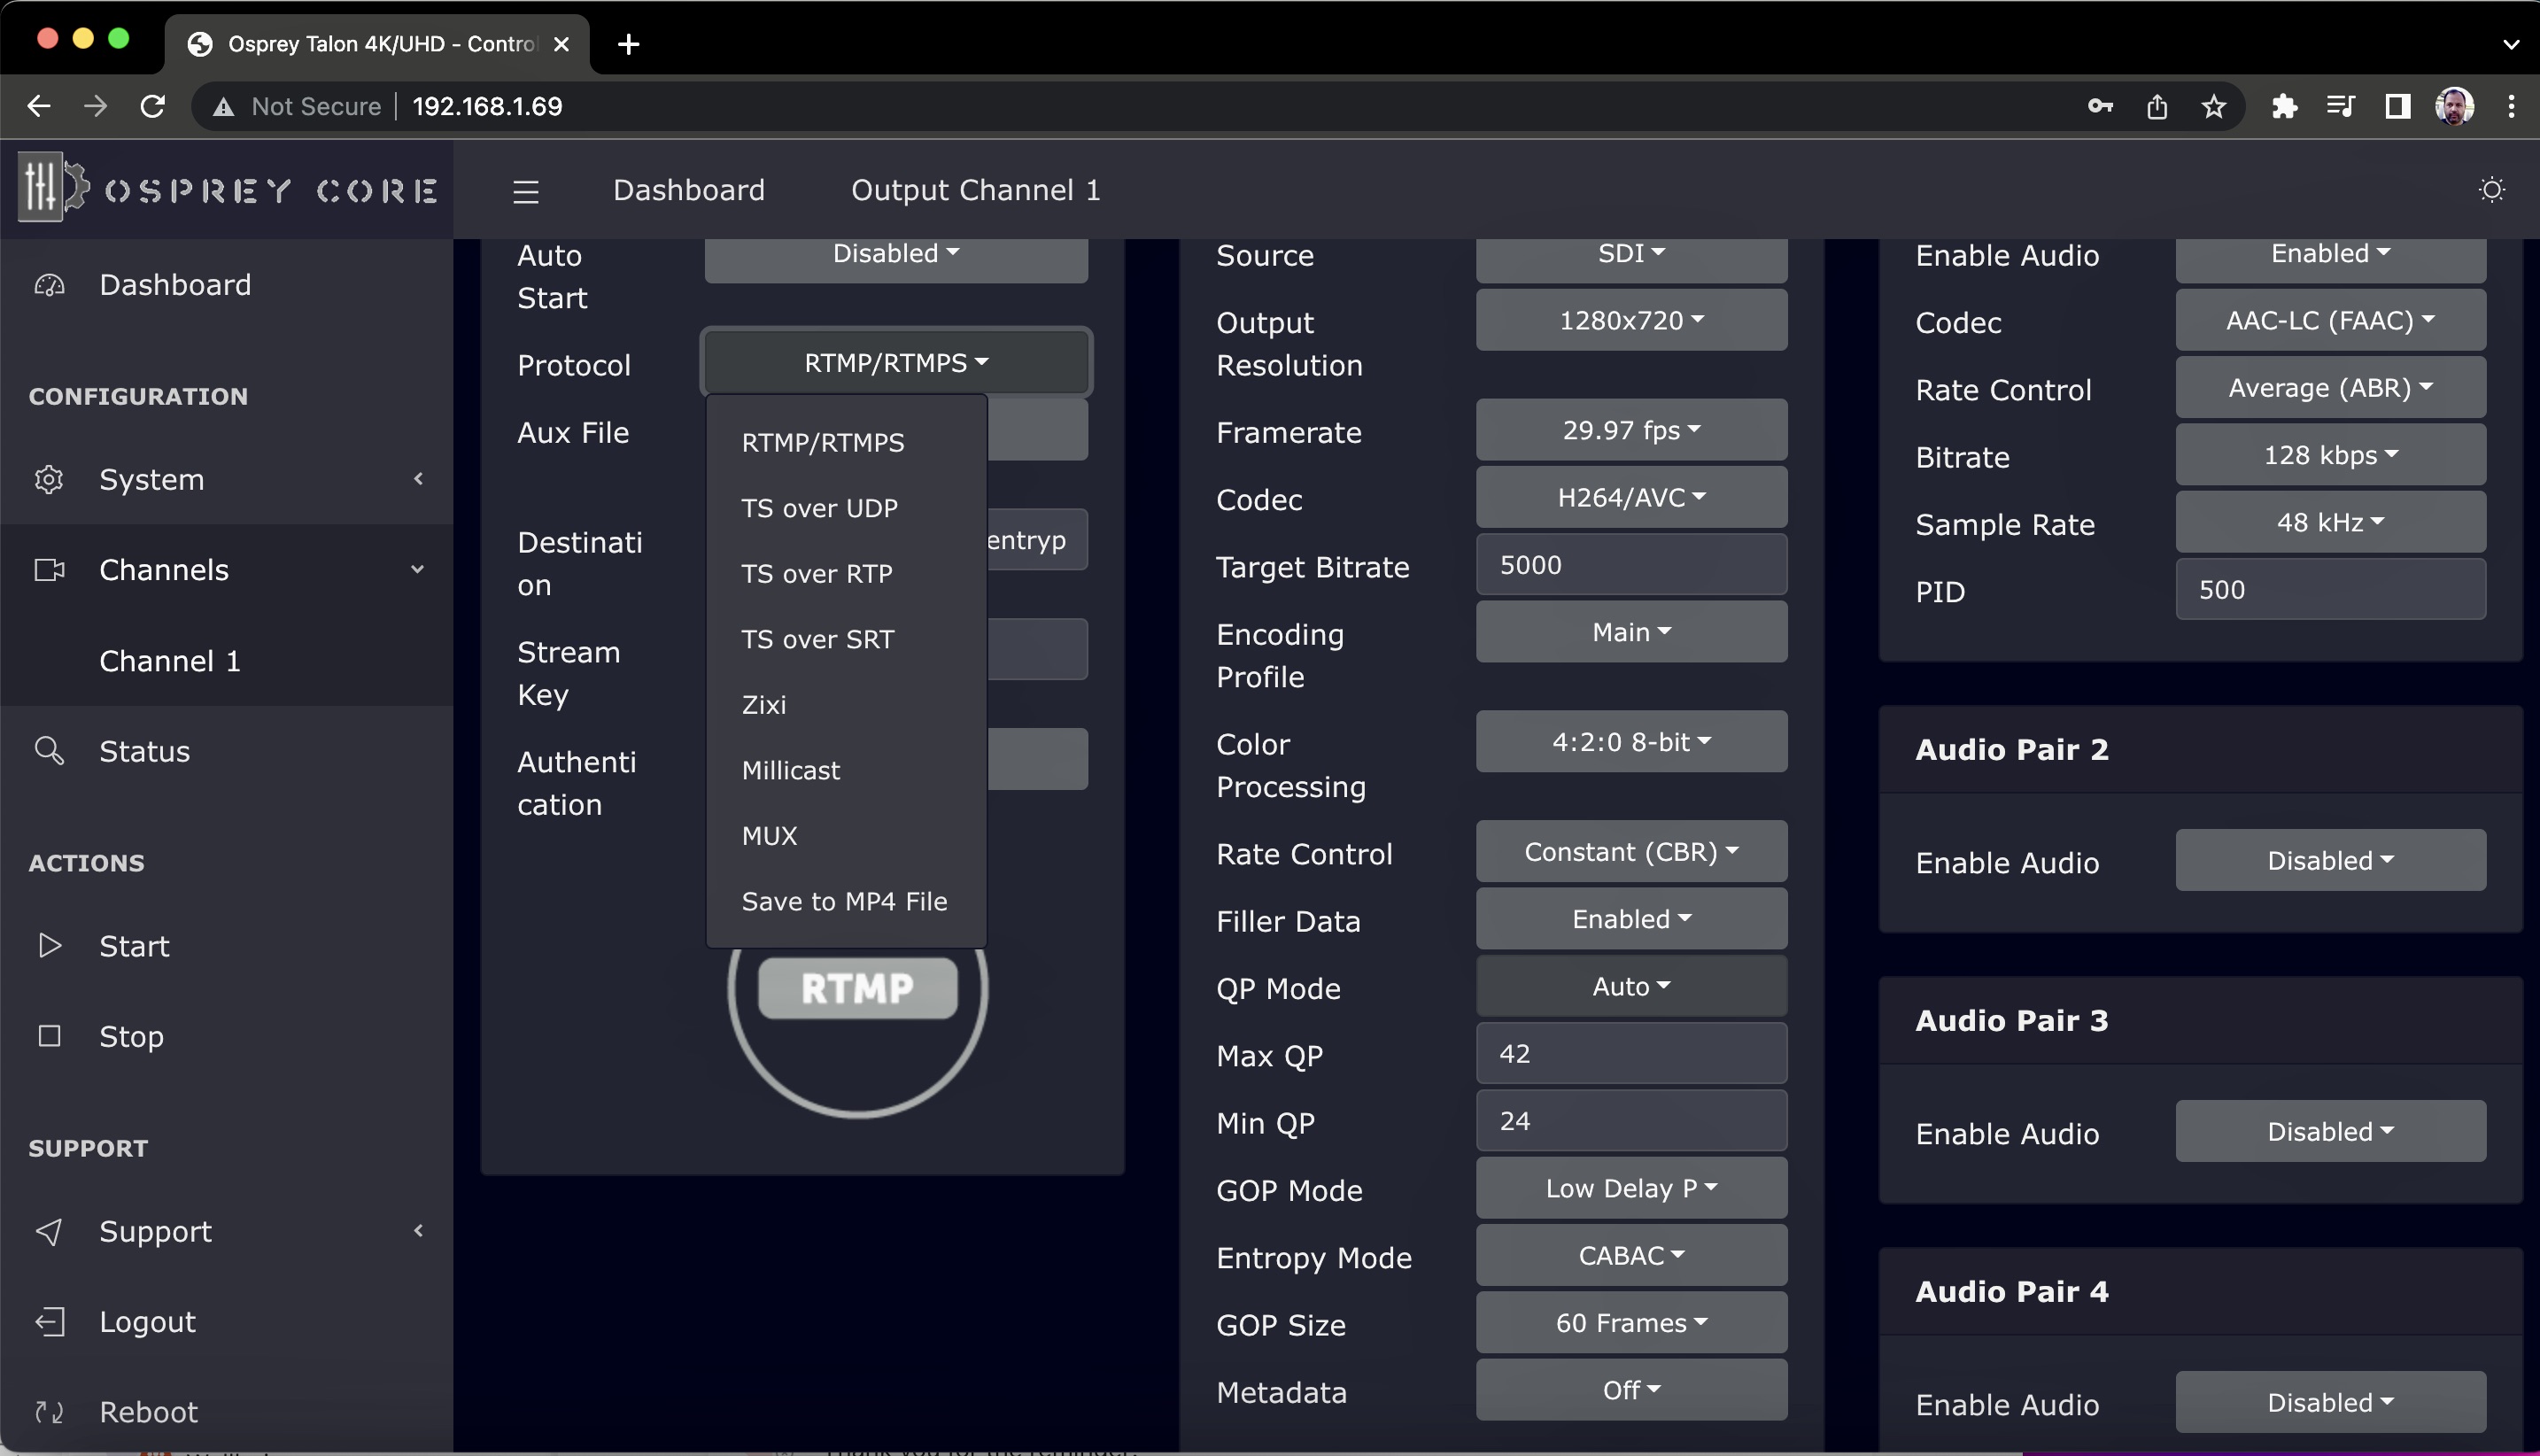Click the Start play icon in Actions
The image size is (2540, 1456).
click(49, 945)
